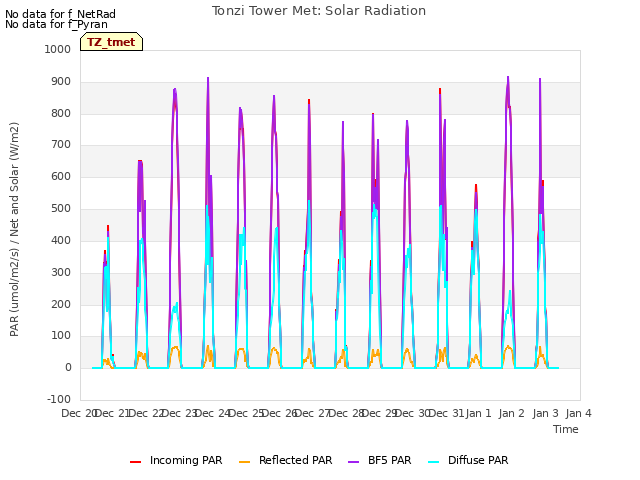Click the Incoming PAR red legend swatch
Viewport: 640px width, 480px height.
(x=136, y=462)
